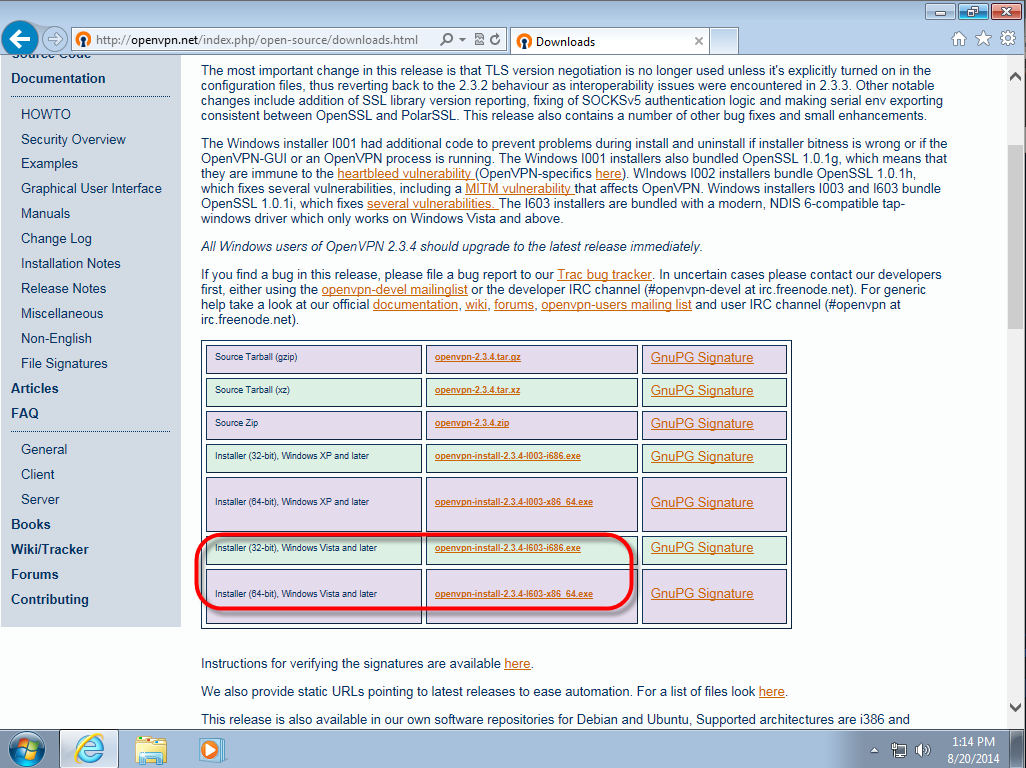Open the Trac bug tracker link
Screen dimensions: 1026x768
pyautogui.click(x=604, y=275)
